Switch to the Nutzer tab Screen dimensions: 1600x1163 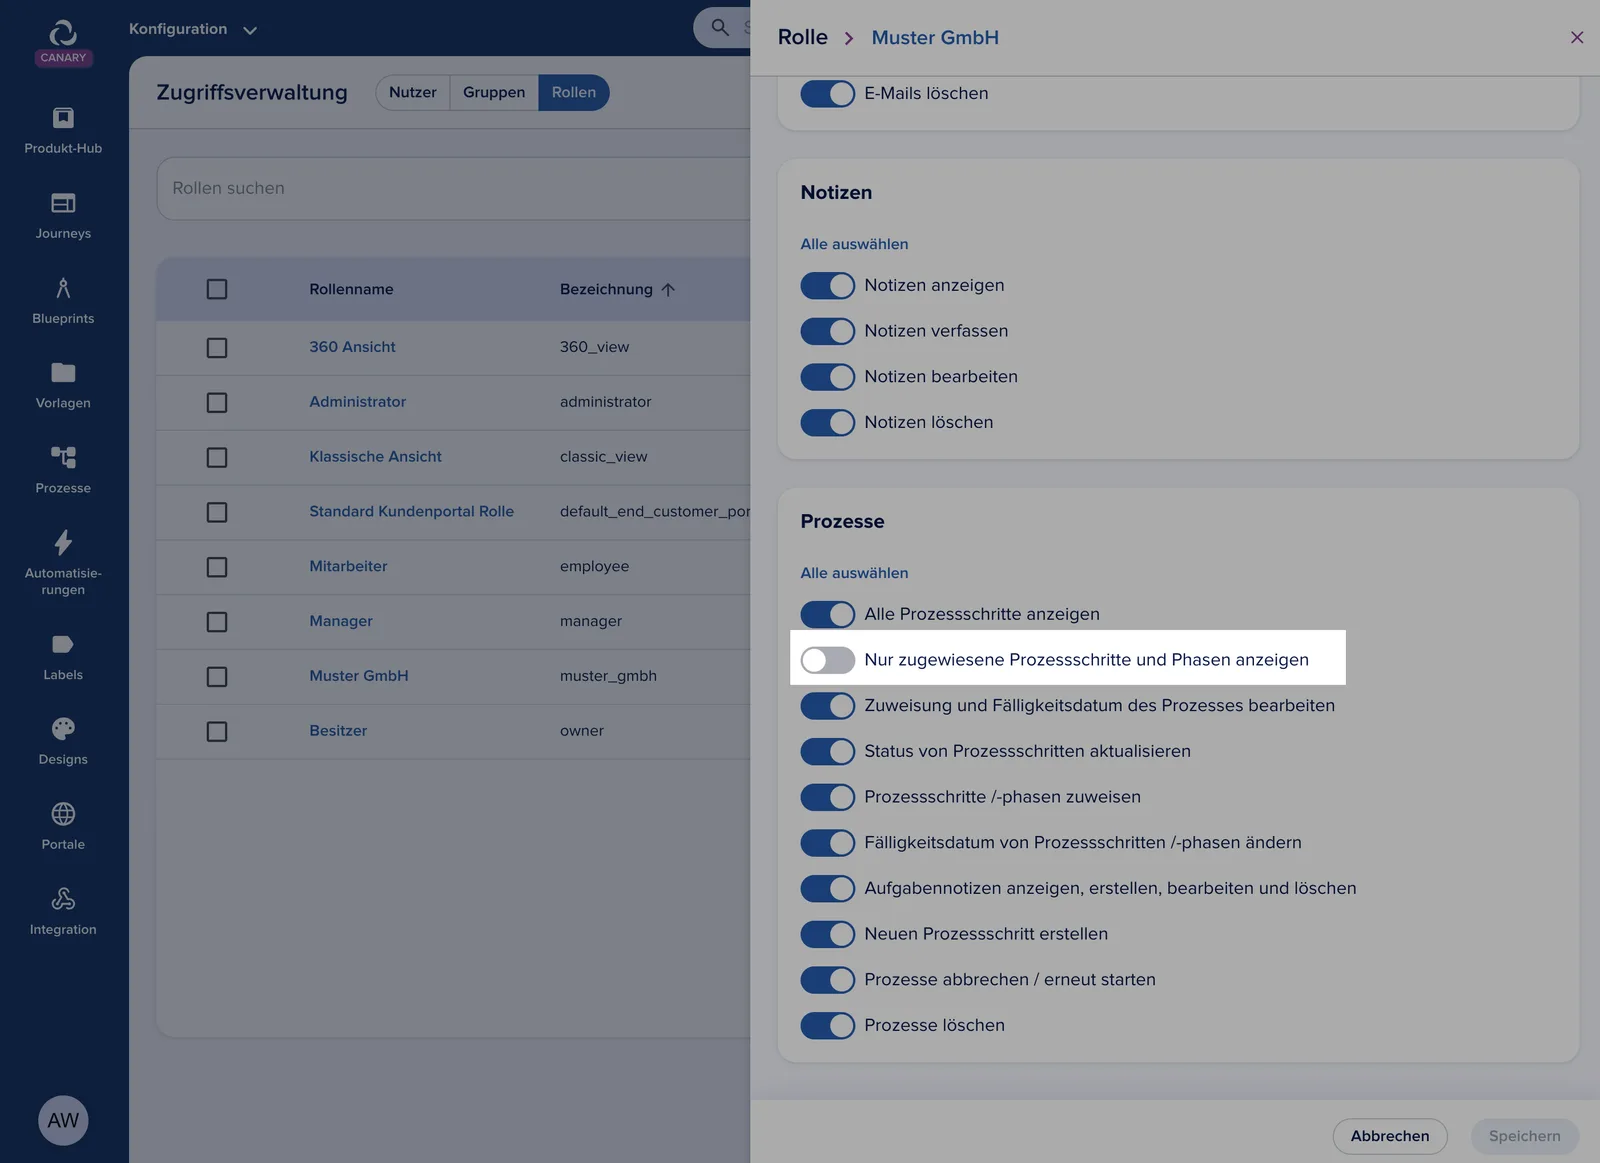pos(413,93)
